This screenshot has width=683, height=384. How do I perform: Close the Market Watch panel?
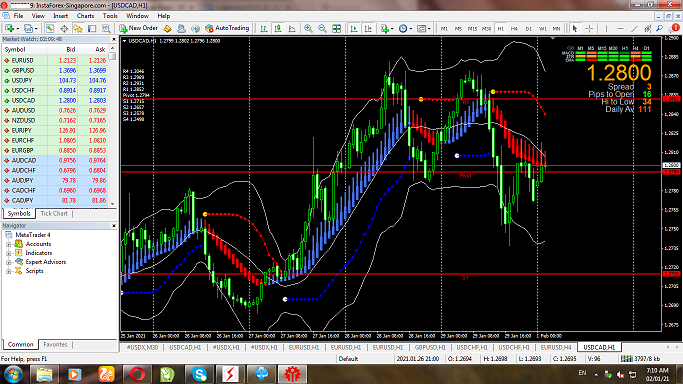tap(114, 39)
